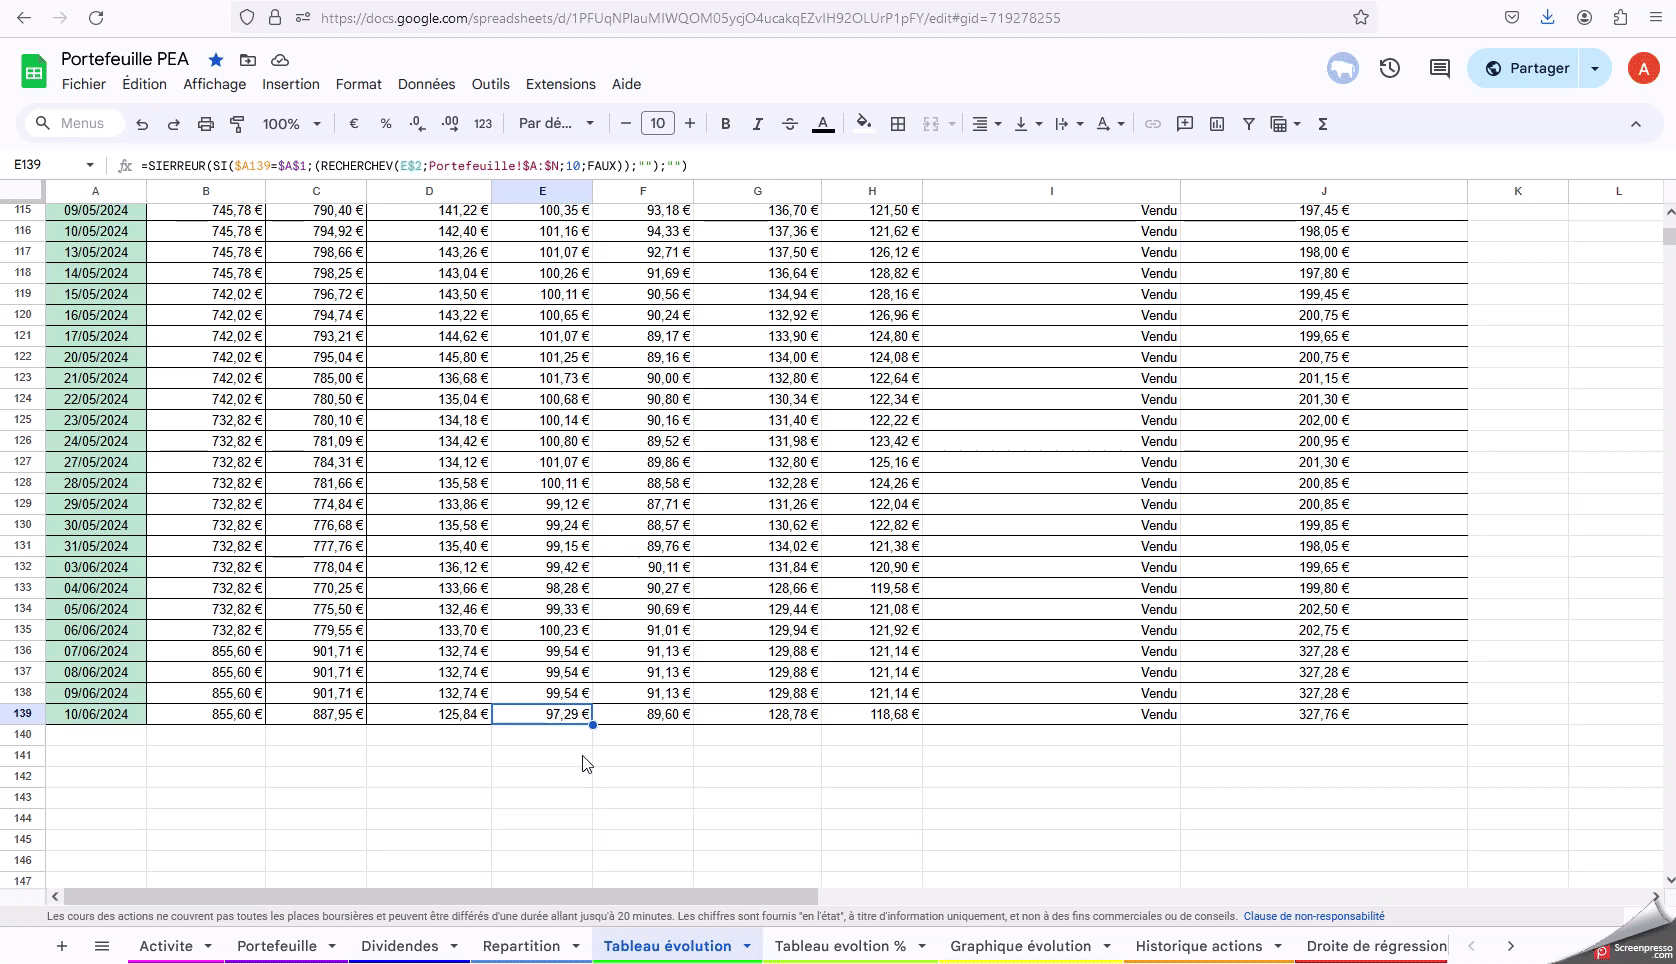1676x964 pixels.
Task: Select the paint format roller tool
Action: point(238,124)
